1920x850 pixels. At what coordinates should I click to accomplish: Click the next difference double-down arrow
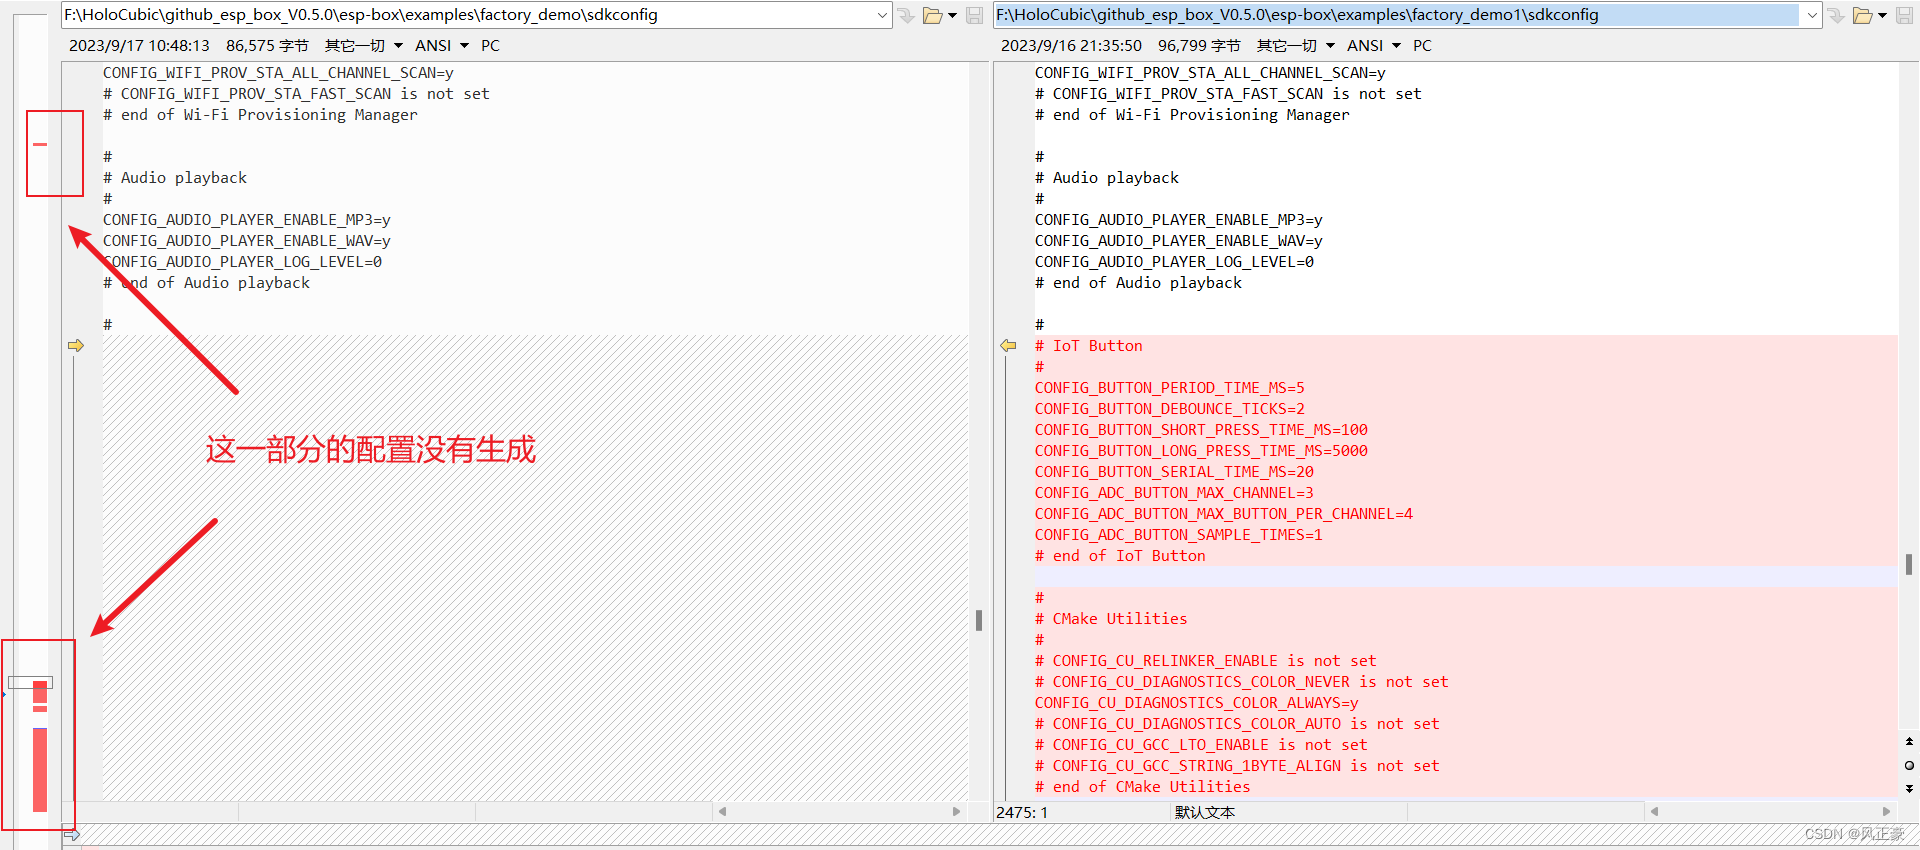(x=1909, y=788)
